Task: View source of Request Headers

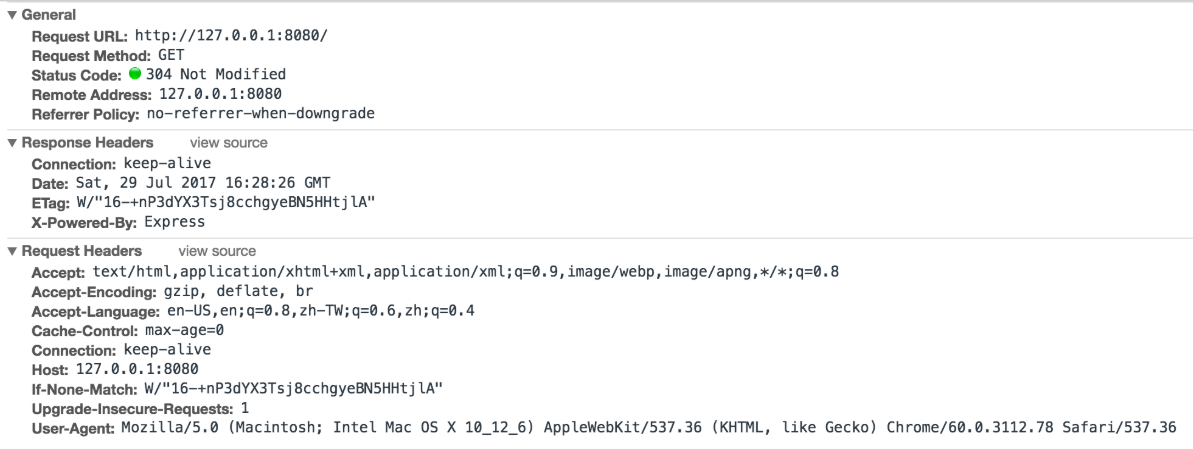Action: 218,251
